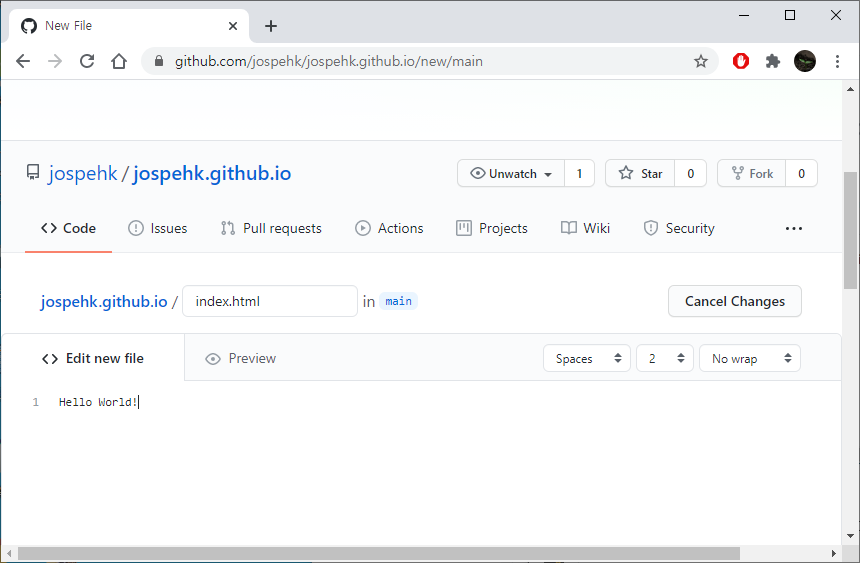
Task: Star the repository
Action: (x=640, y=173)
